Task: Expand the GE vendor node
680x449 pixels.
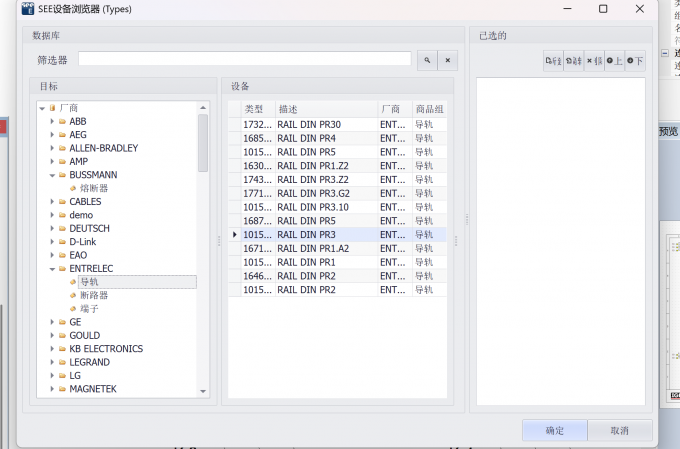Action: click(52, 322)
